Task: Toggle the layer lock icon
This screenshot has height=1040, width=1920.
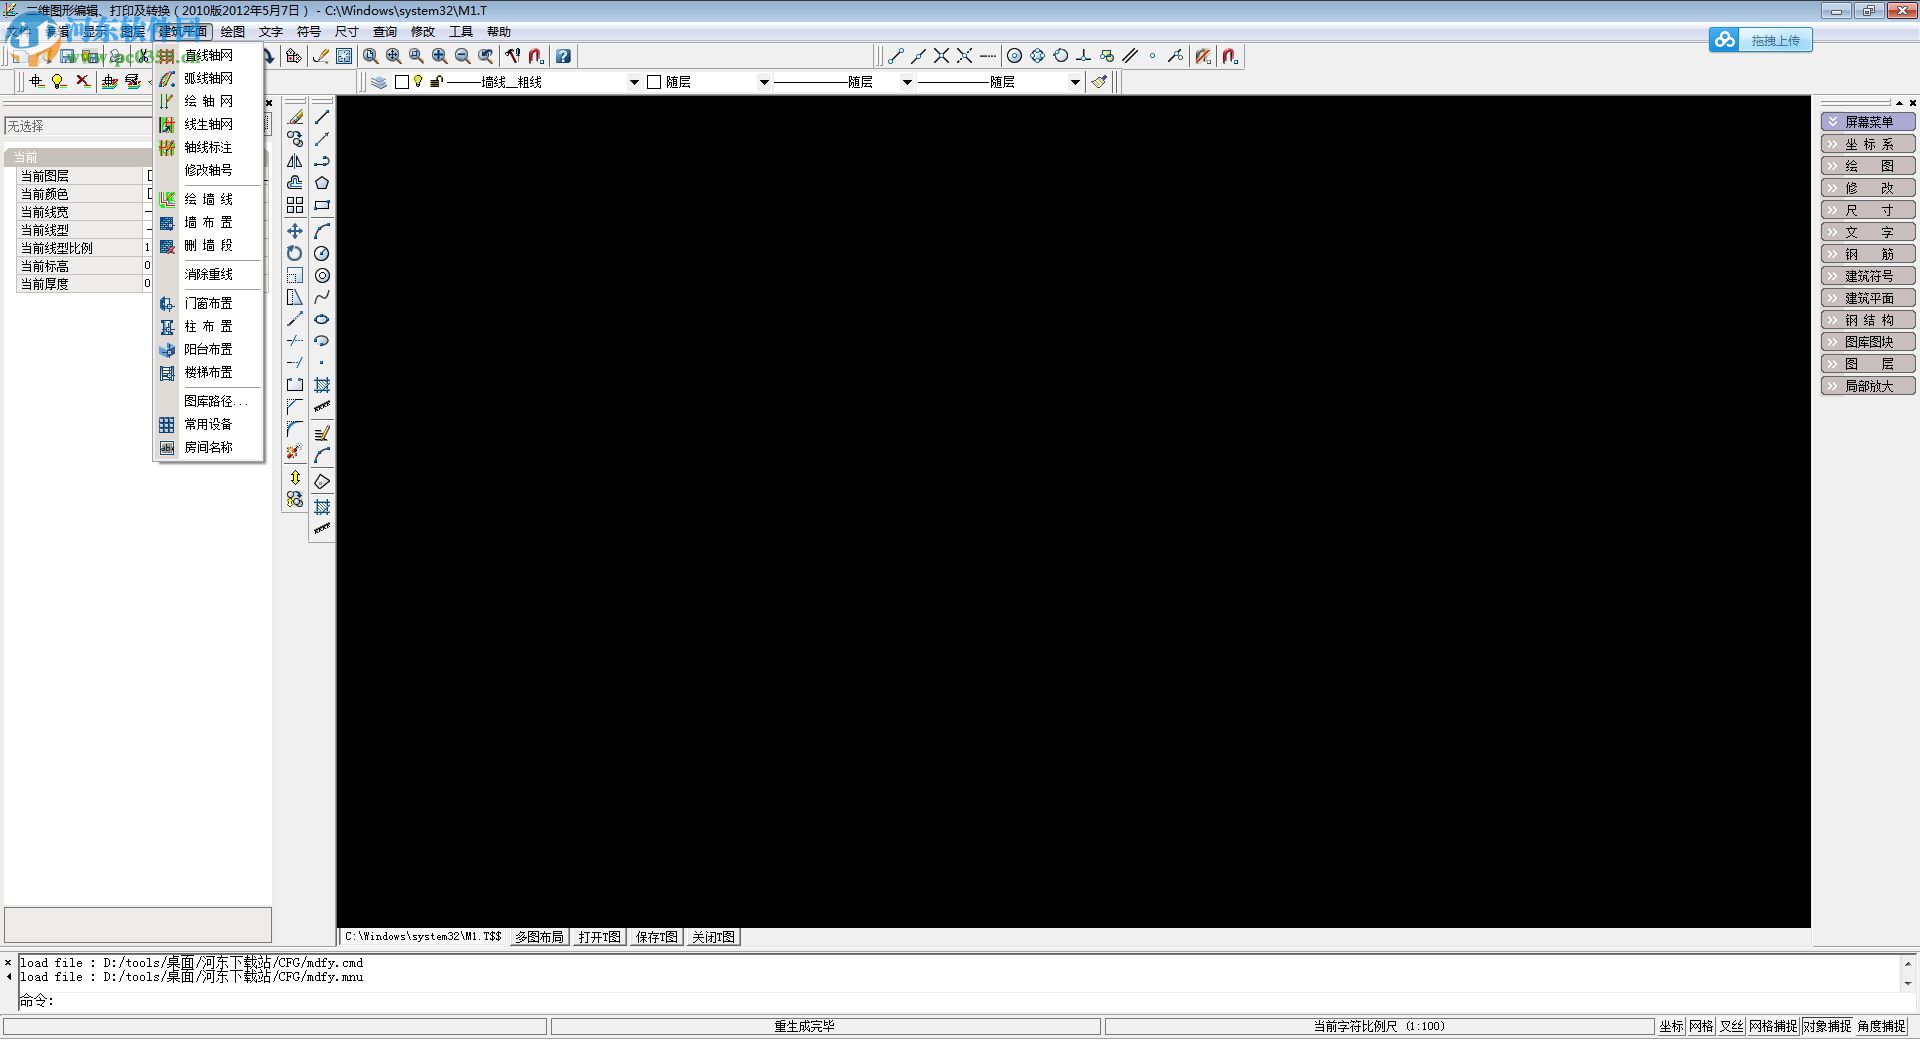Action: (436, 82)
